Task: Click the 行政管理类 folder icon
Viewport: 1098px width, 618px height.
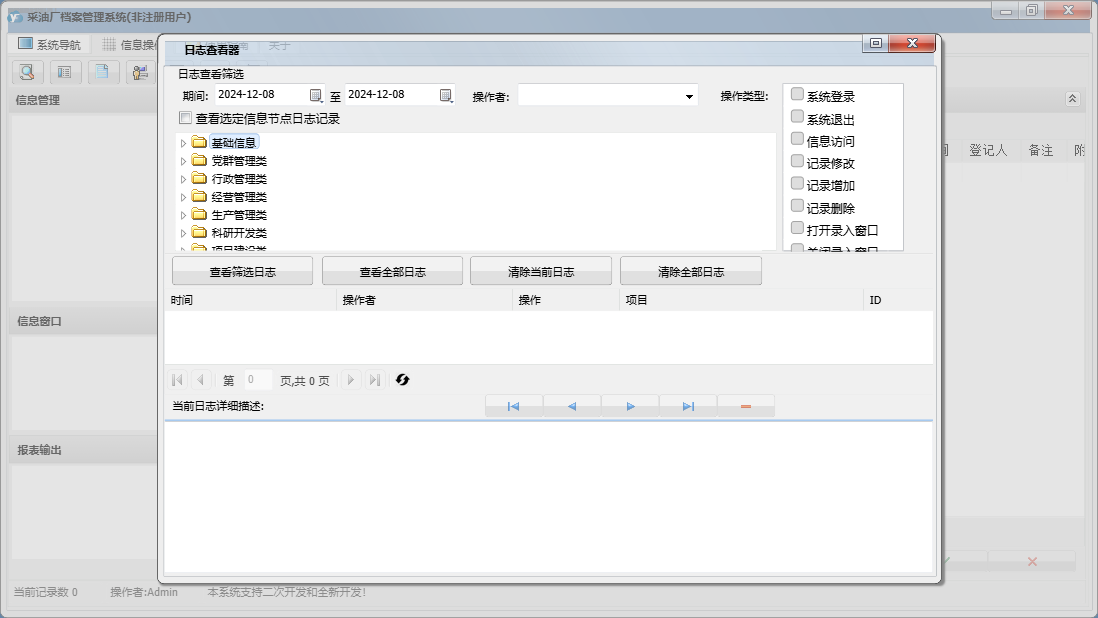Action: (x=199, y=178)
